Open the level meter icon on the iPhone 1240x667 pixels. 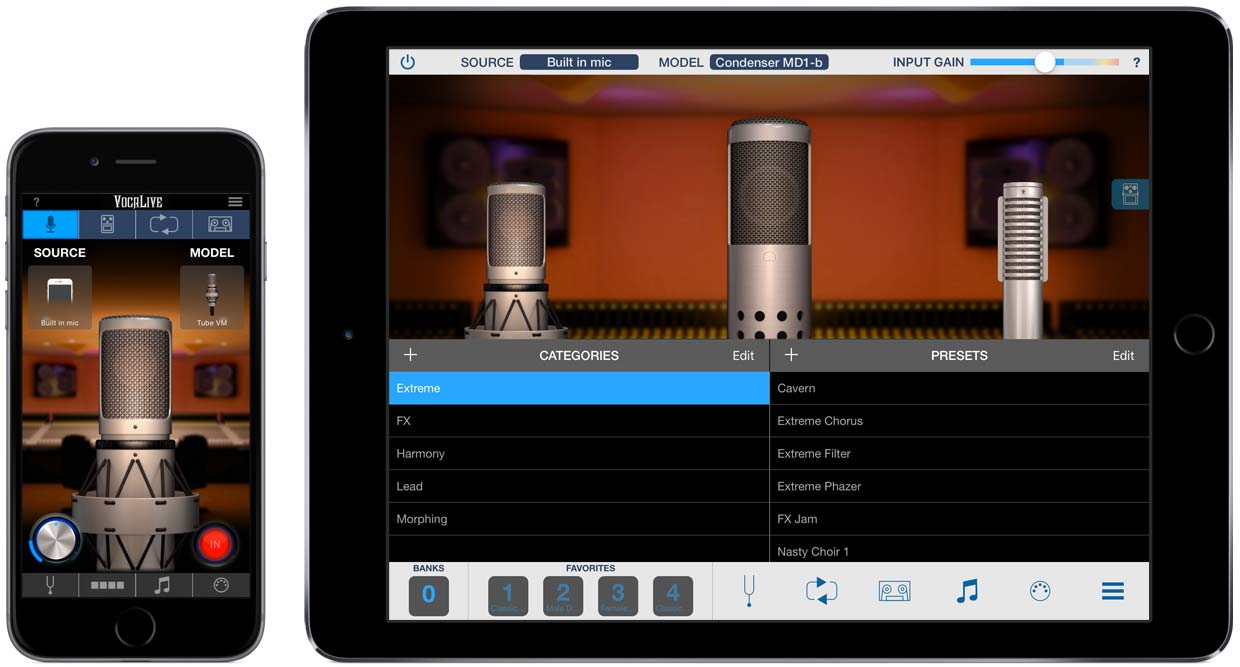[x=106, y=585]
